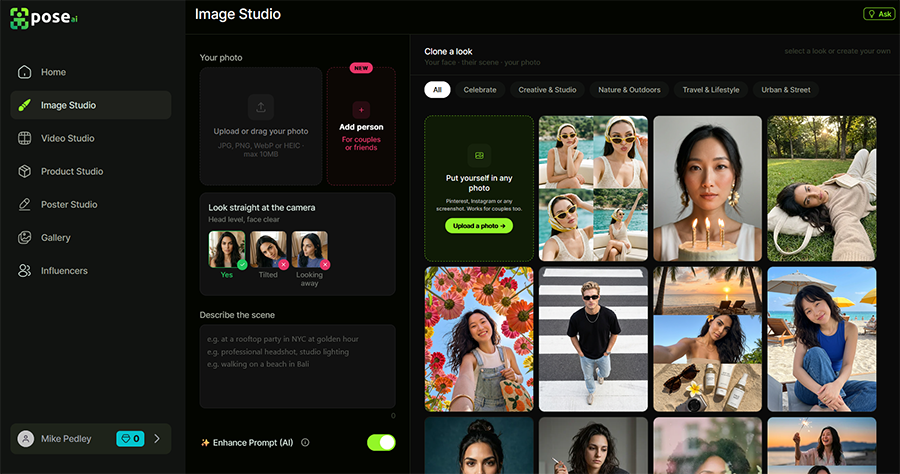Click the Gallery icon in sidebar
This screenshot has height=474, width=900.
point(24,238)
